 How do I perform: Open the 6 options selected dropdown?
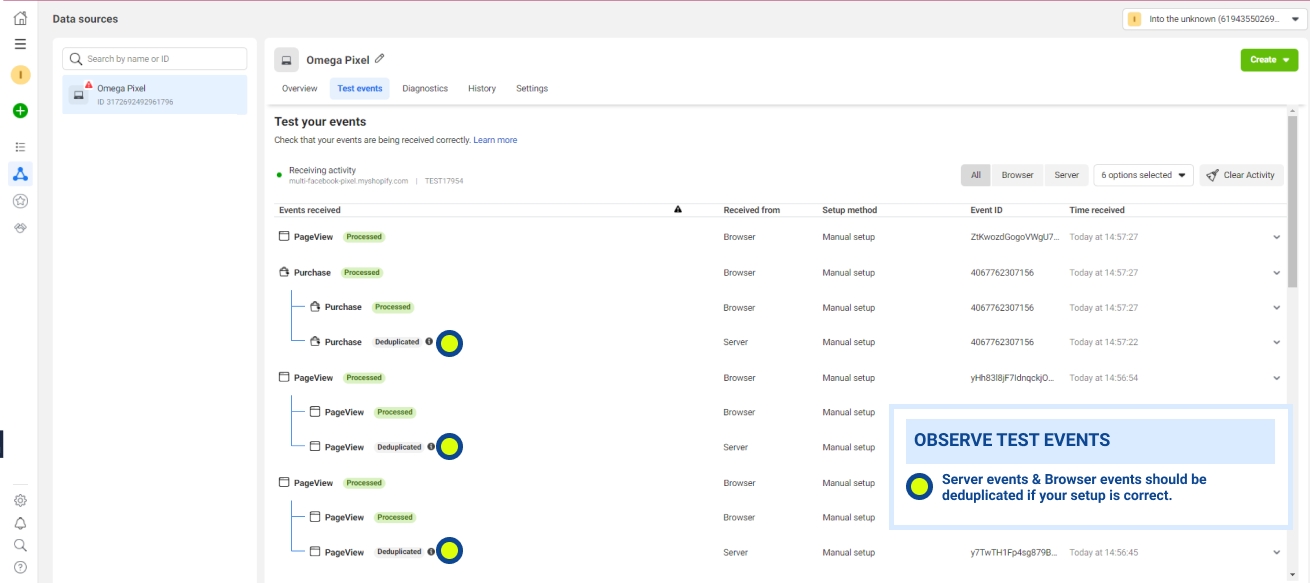pyautogui.click(x=1143, y=175)
